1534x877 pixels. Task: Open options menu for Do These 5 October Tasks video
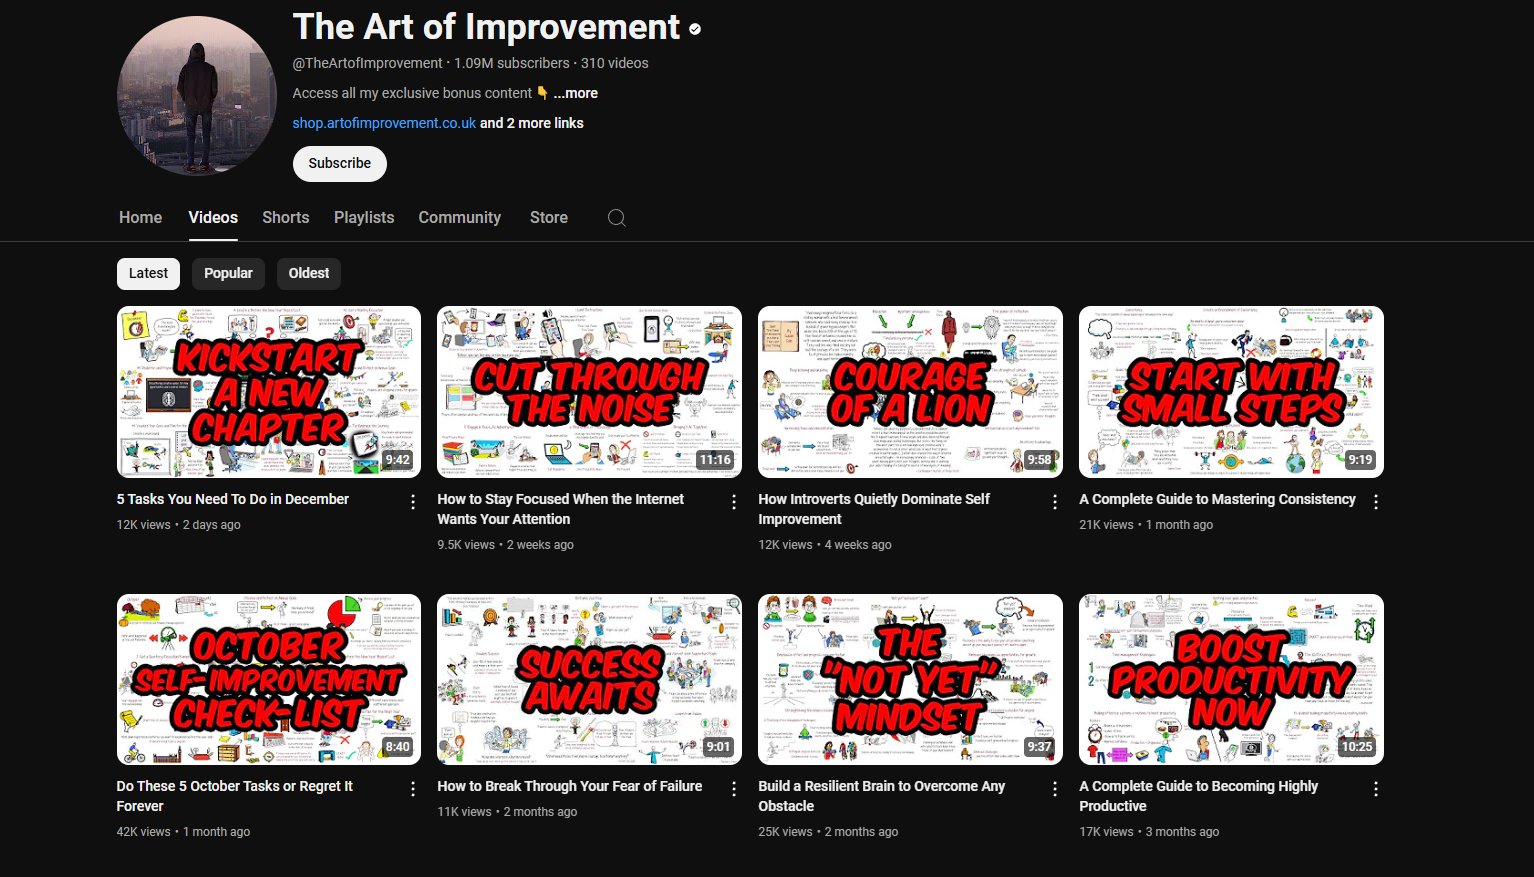[413, 789]
